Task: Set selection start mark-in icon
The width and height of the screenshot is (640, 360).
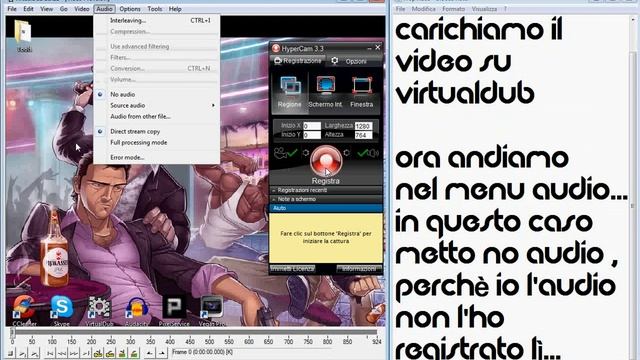Action: pyautogui.click(x=150, y=353)
